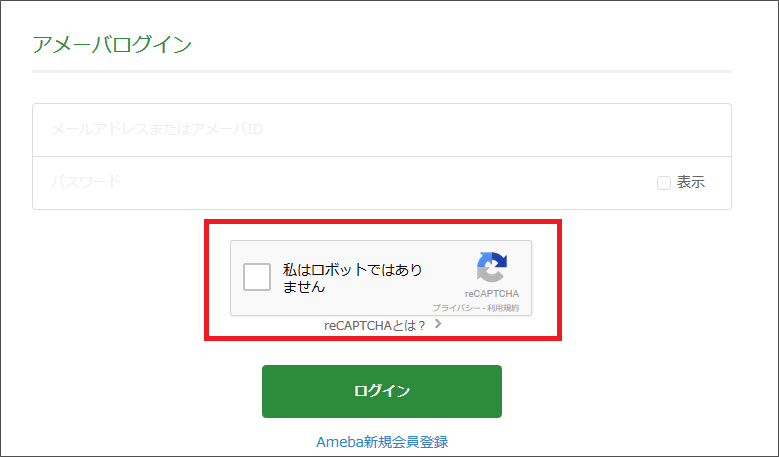Click the アメーバログイン heading text
Image resolution: width=779 pixels, height=457 pixels.
point(112,45)
